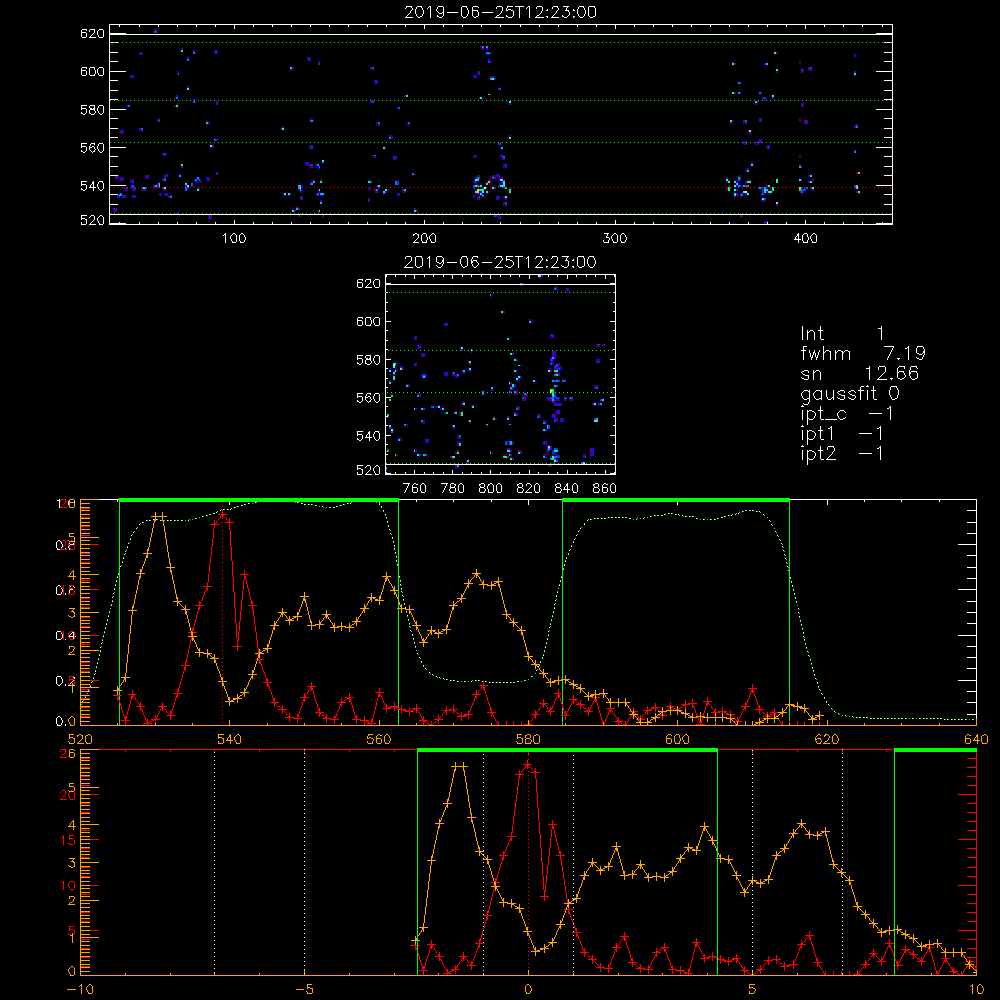Select x-axis label "-5" of the bottom plot
1000x1000 pixels.
pos(304,989)
